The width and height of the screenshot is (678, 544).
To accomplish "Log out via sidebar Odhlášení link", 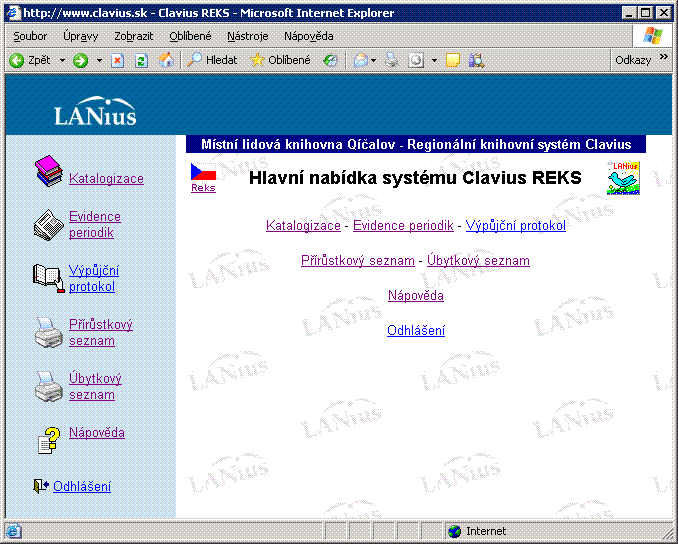I will pos(82,486).
